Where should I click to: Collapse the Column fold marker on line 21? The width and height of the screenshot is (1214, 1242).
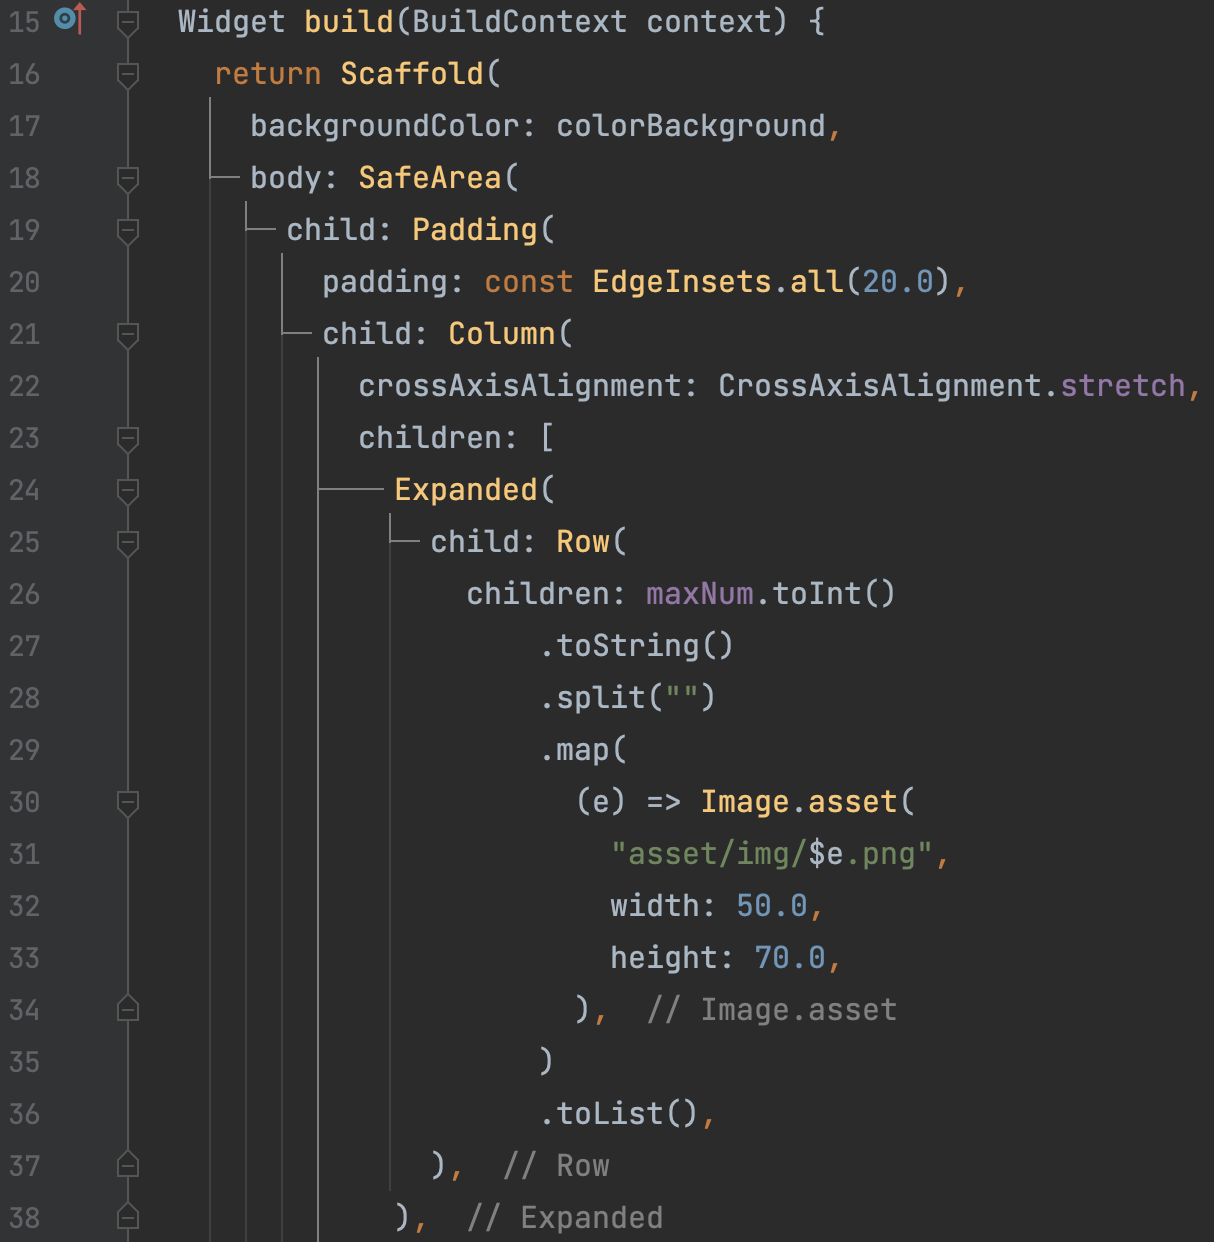coord(128,334)
